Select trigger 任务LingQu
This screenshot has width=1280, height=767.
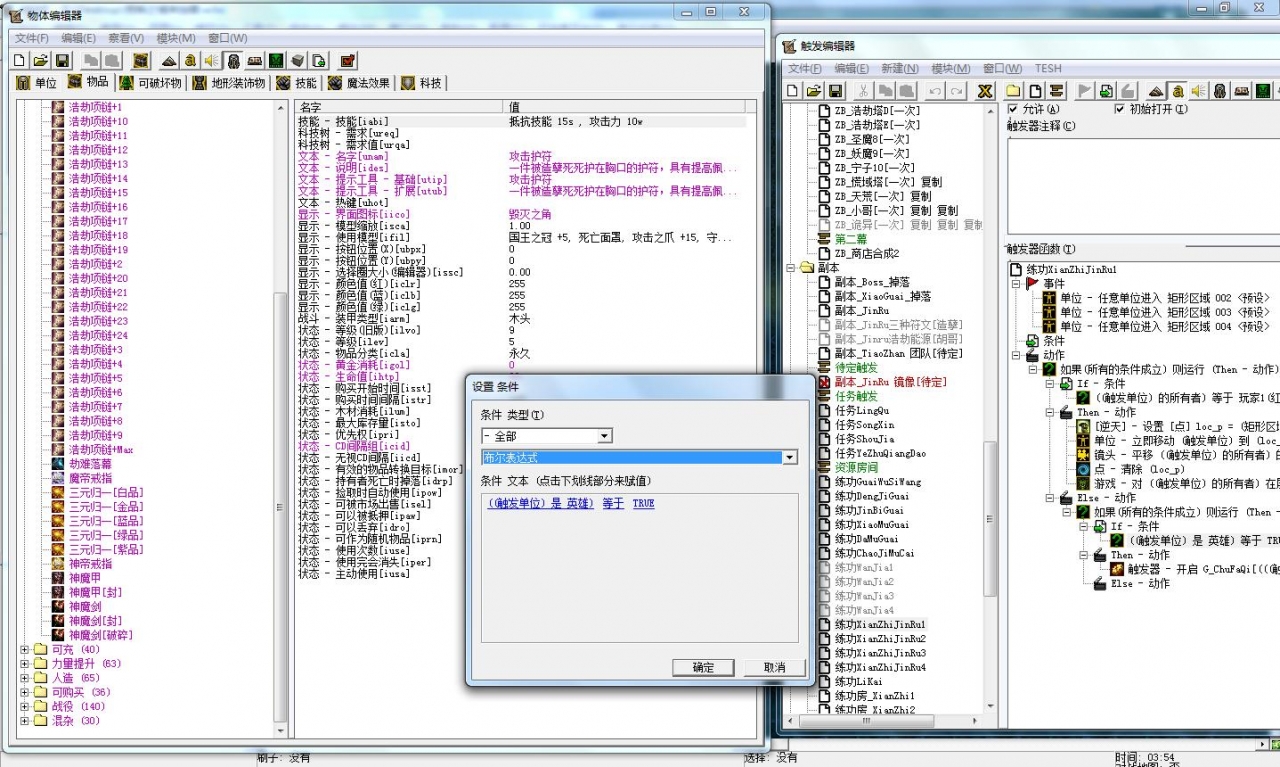point(862,410)
